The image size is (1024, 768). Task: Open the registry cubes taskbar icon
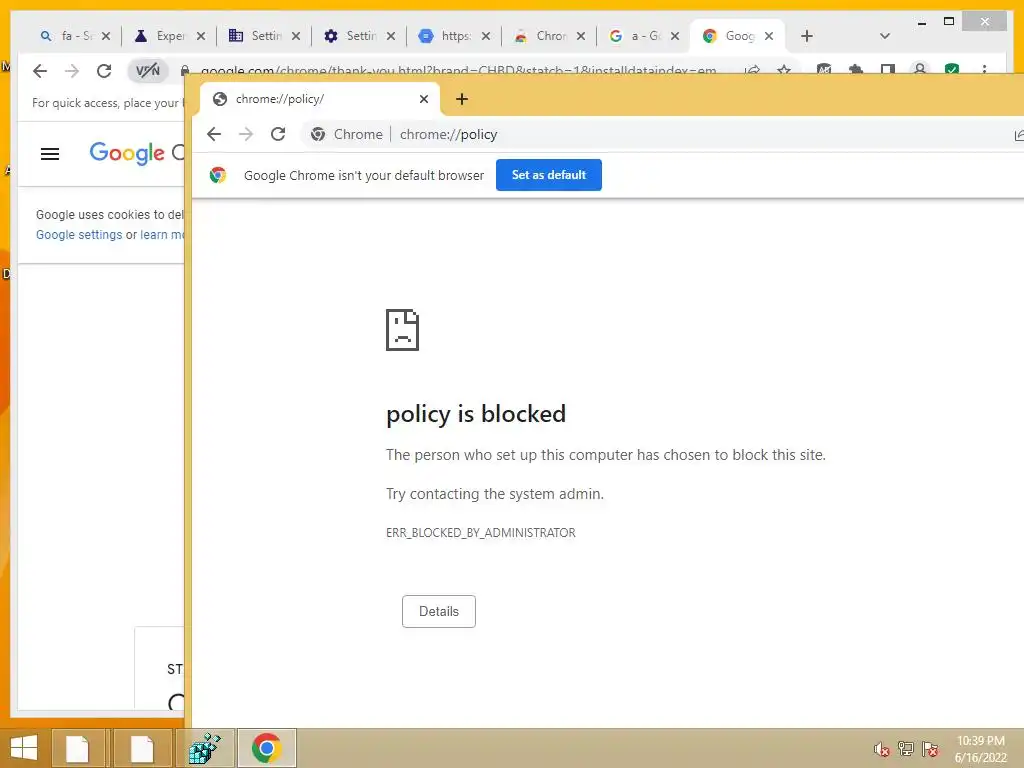coord(204,748)
